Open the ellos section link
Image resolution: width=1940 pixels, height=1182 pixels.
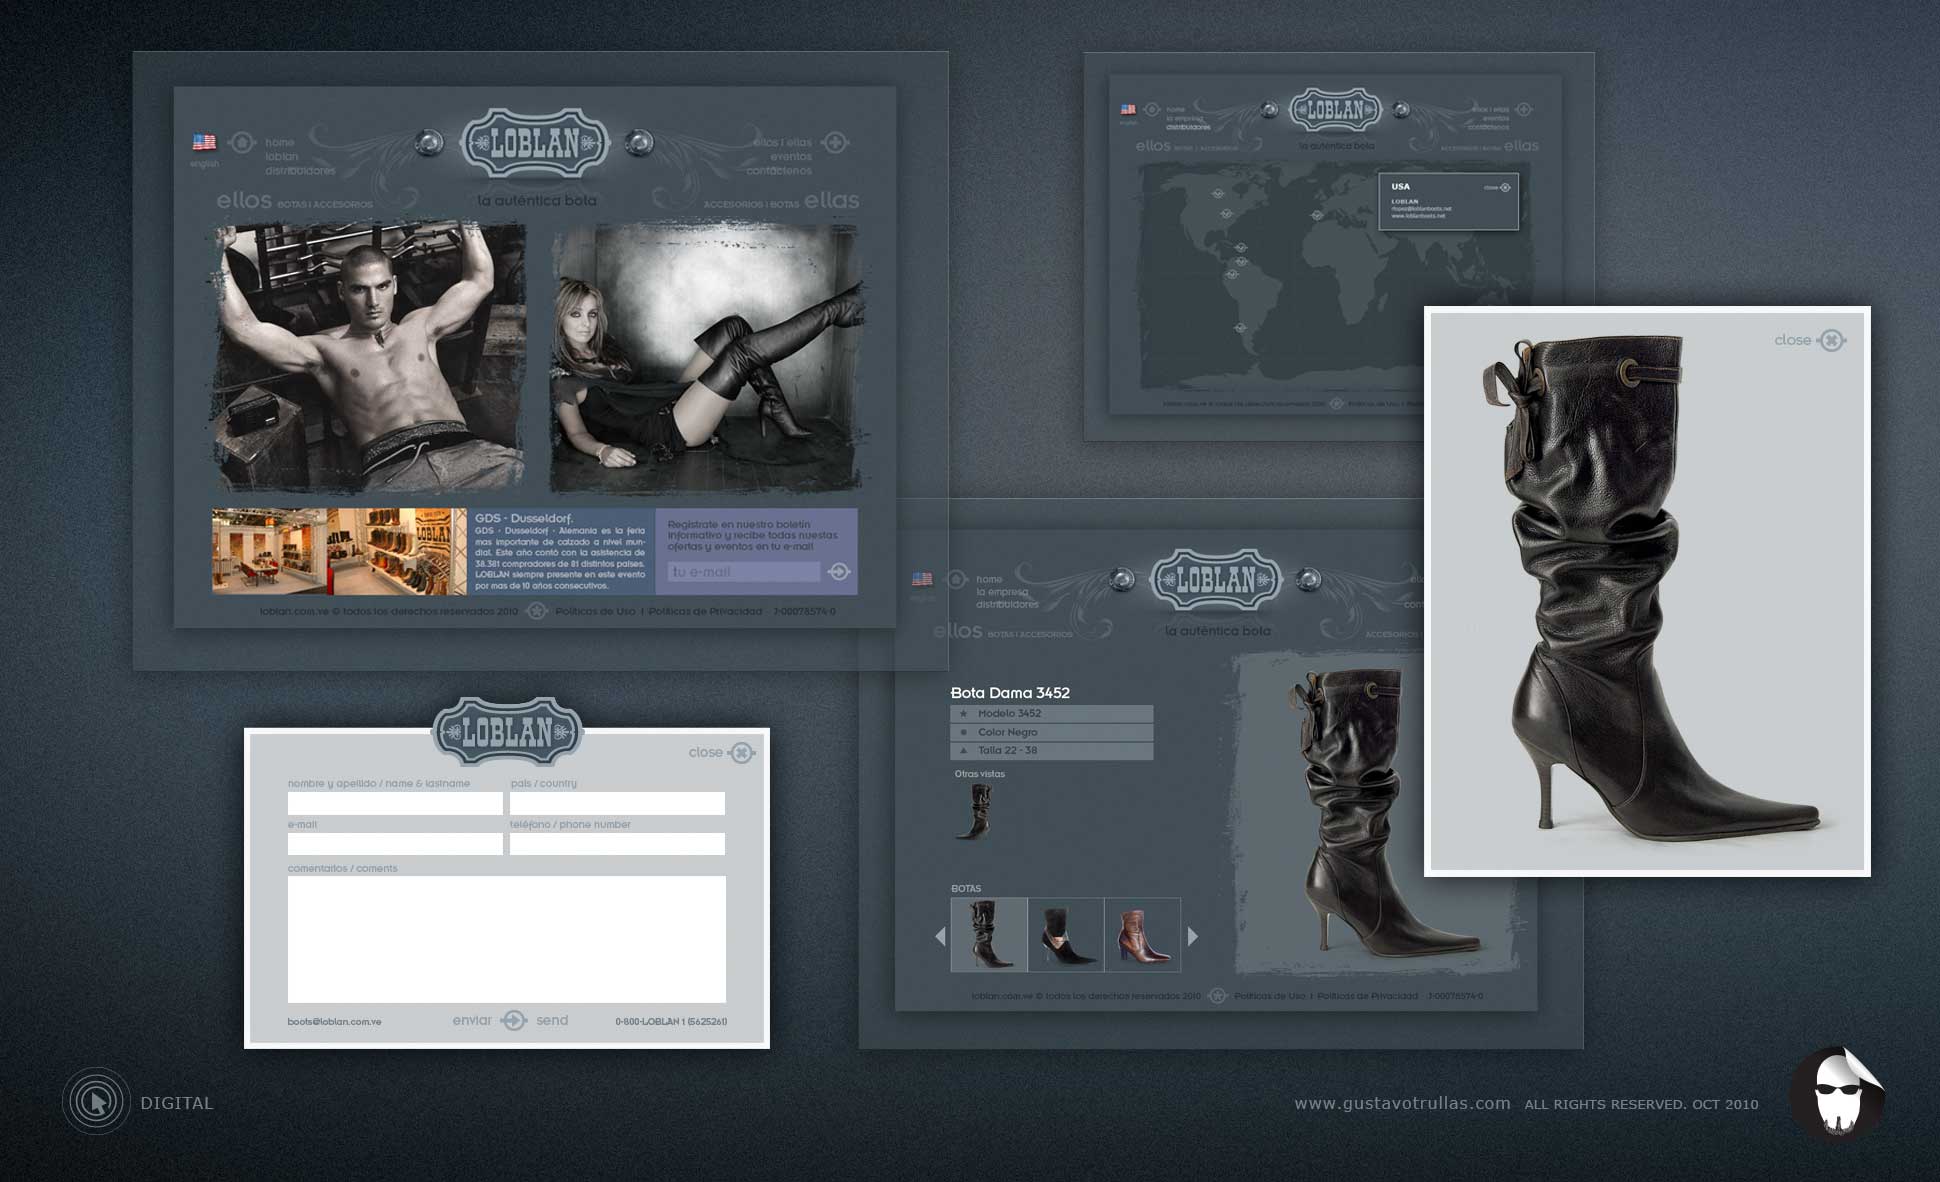pos(244,201)
